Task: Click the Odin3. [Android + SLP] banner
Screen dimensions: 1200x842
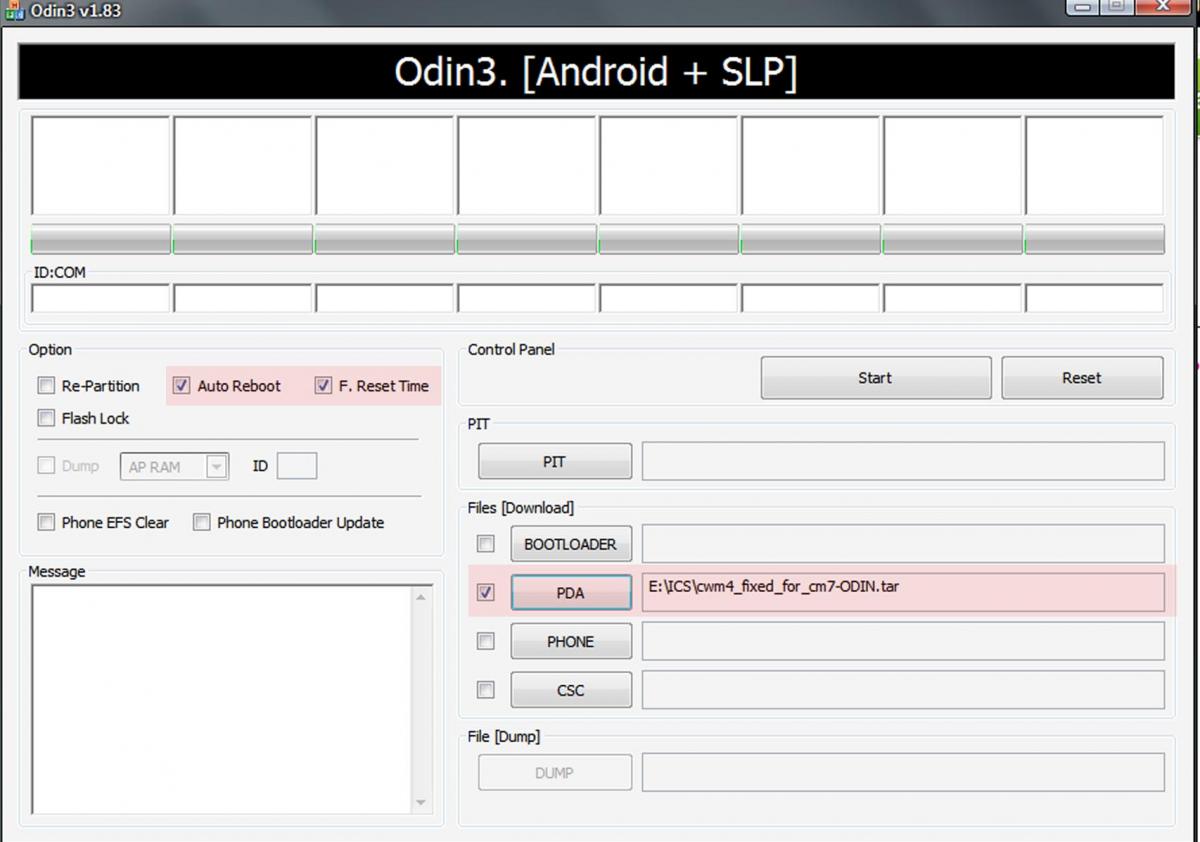Action: [596, 72]
